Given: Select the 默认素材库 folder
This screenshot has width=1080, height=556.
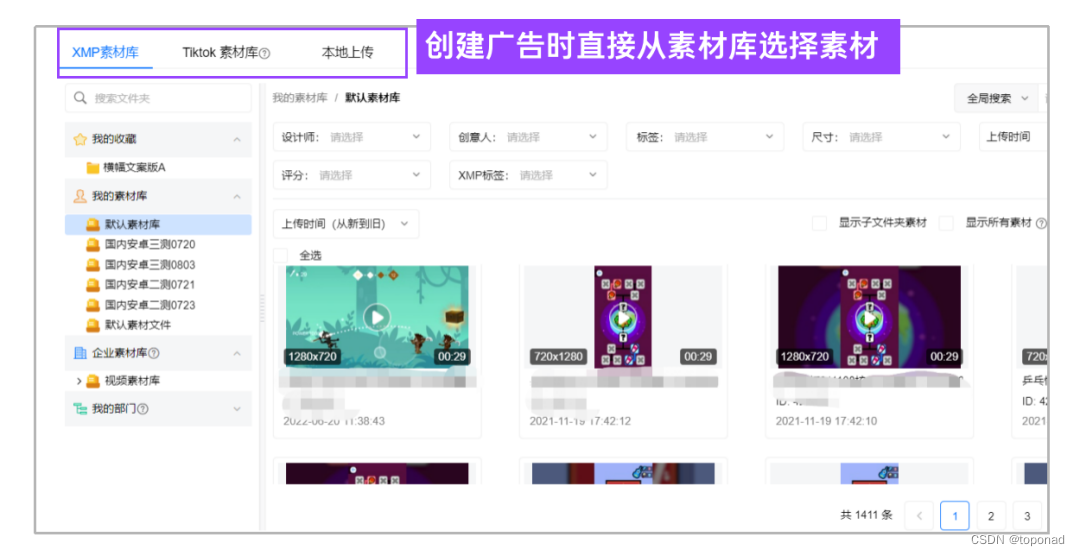Looking at the screenshot, I should (158, 225).
